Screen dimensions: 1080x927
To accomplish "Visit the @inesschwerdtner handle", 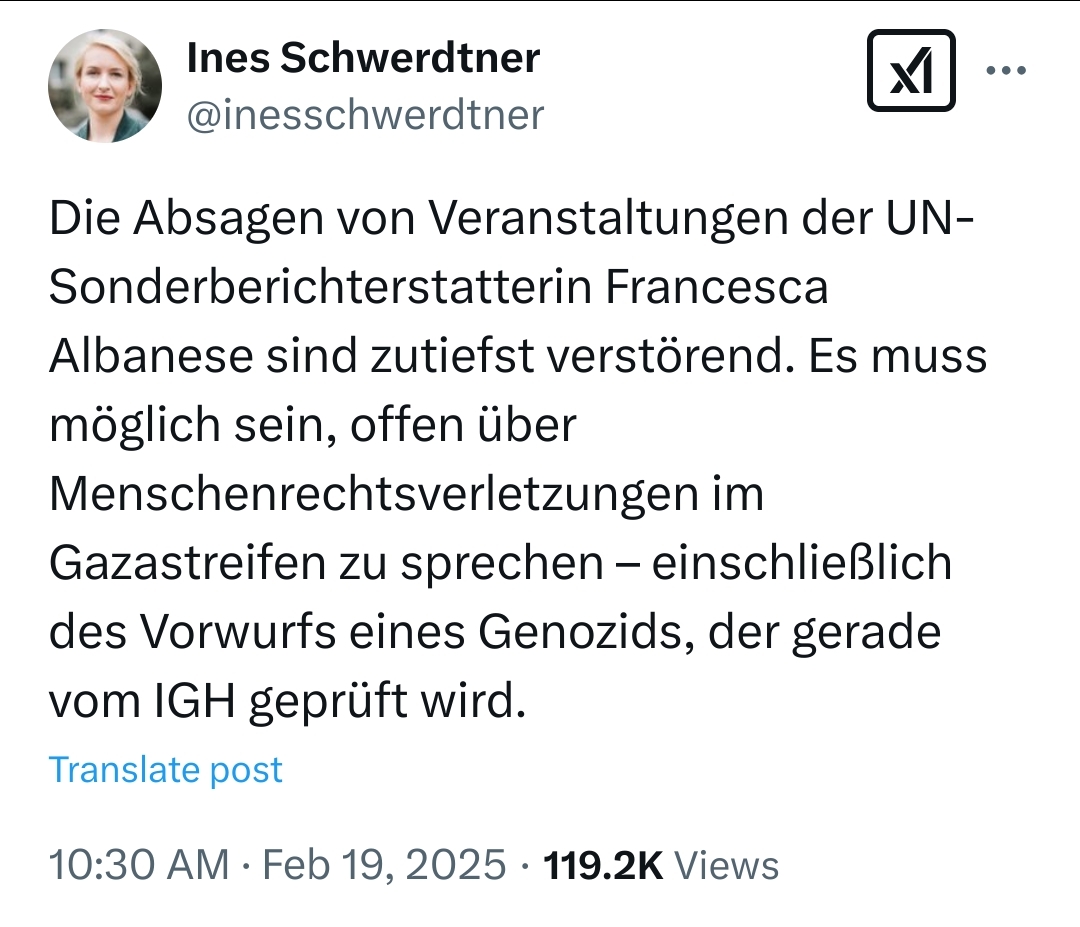I will click(x=366, y=115).
